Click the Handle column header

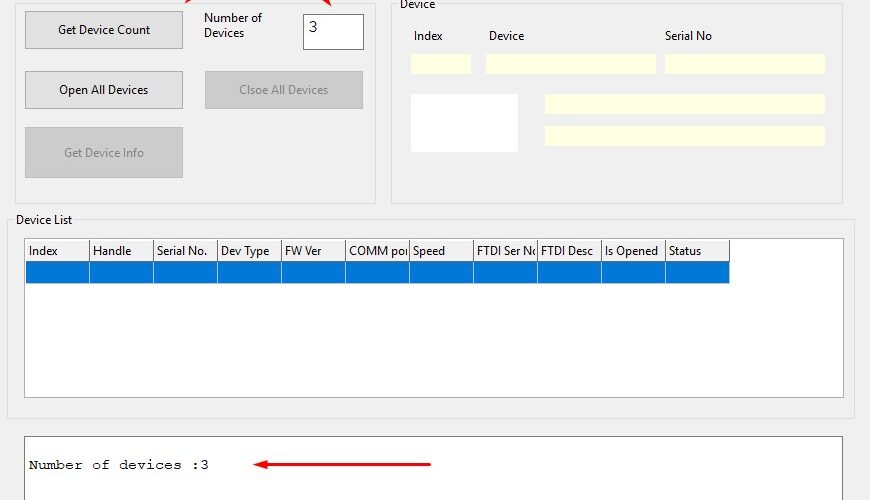click(121, 251)
